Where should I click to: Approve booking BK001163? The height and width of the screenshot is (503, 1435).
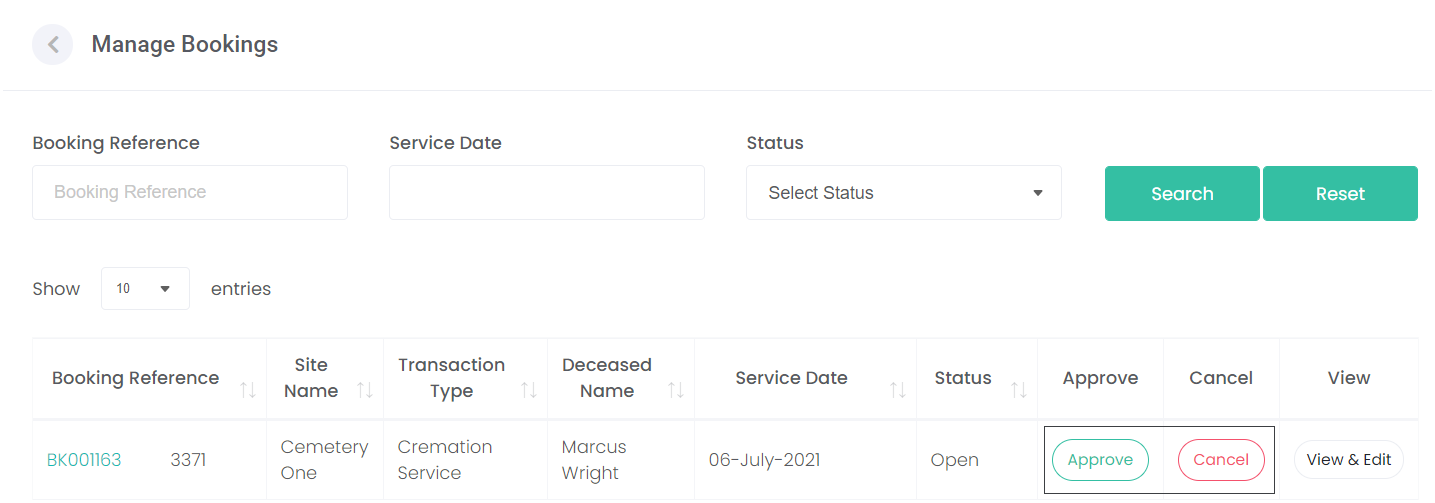pos(1100,460)
